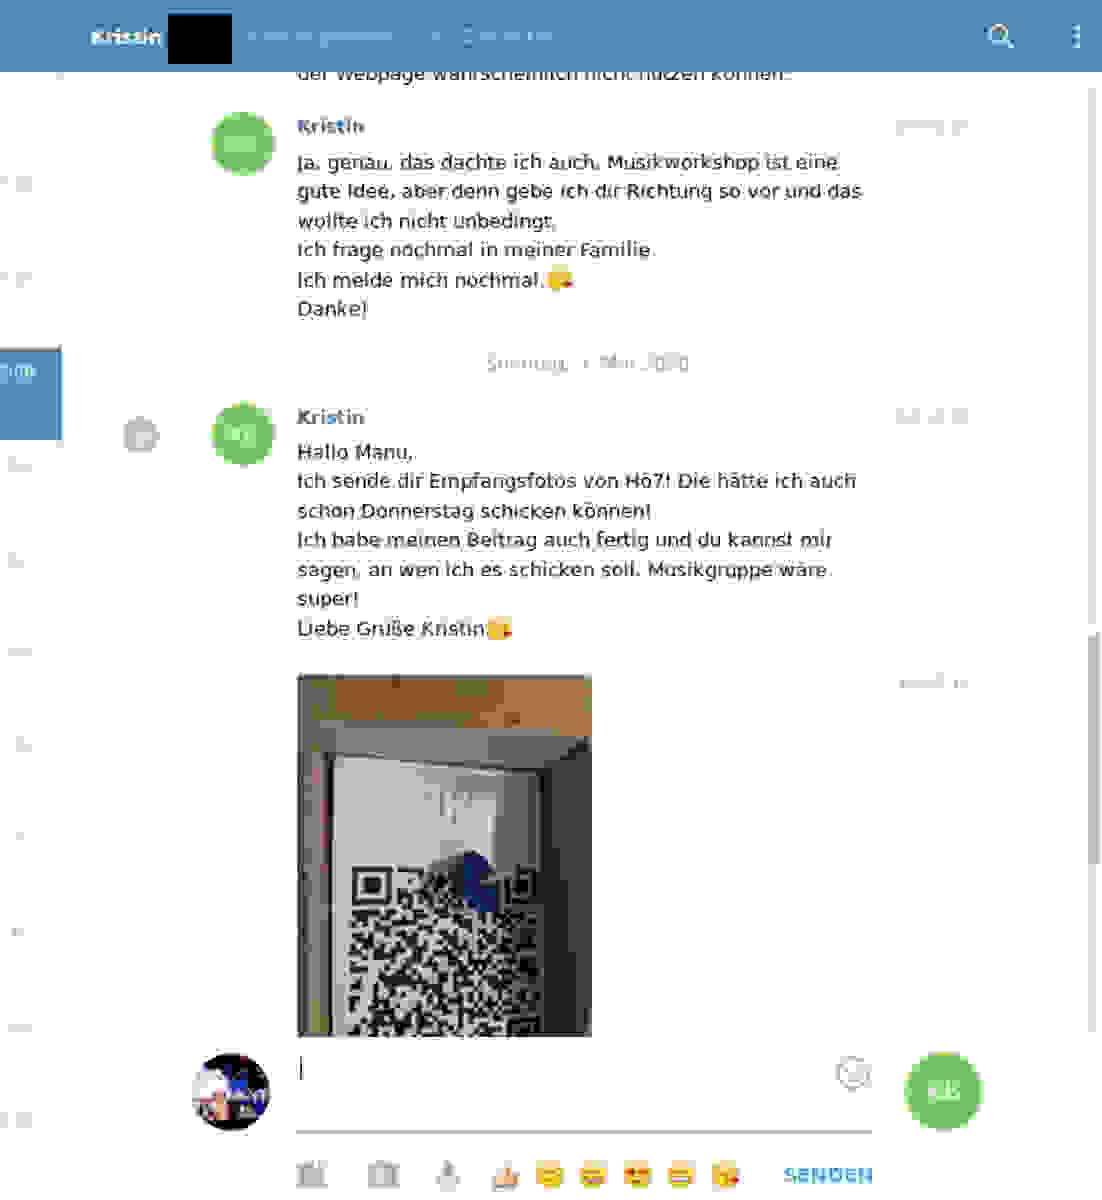Start voice recording with microphone icon
Screen dimensions: 1102x1200
pyautogui.click(x=448, y=1175)
